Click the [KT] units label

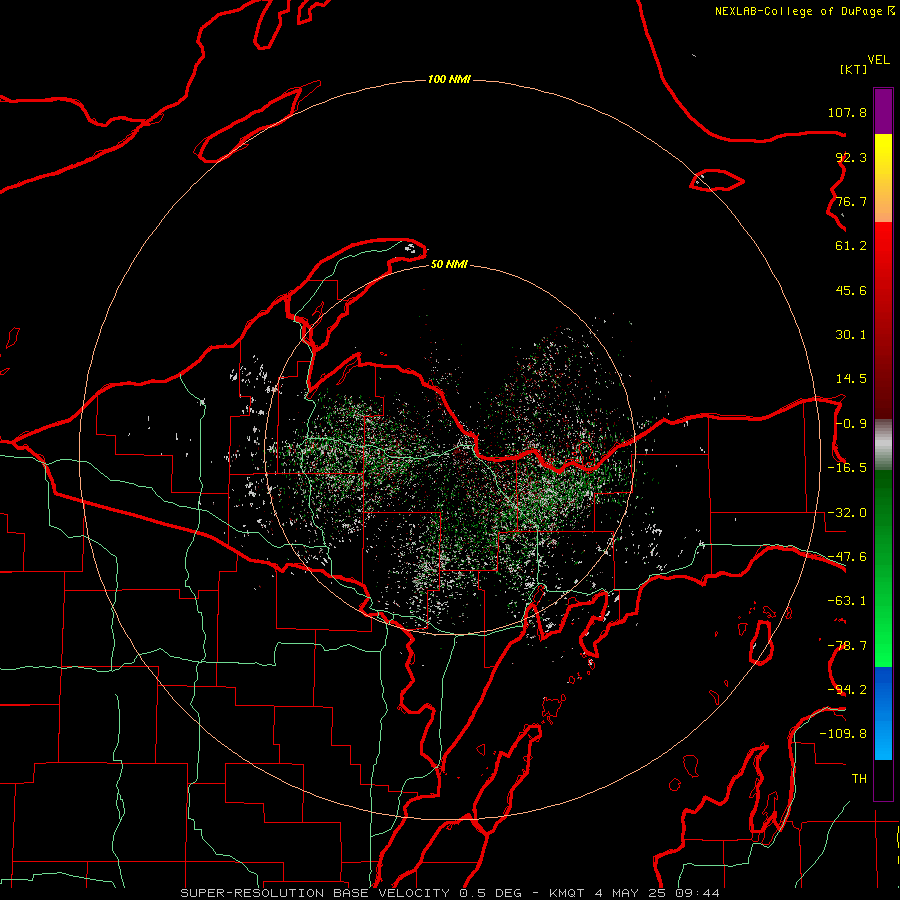coord(854,69)
